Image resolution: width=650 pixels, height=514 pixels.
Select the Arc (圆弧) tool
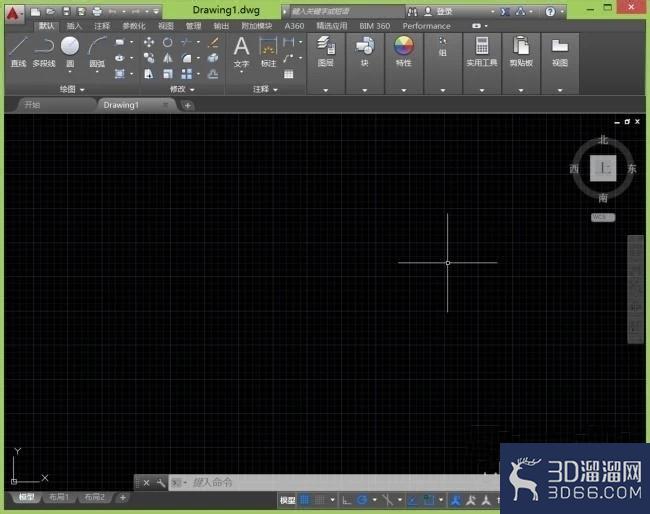pos(97,52)
